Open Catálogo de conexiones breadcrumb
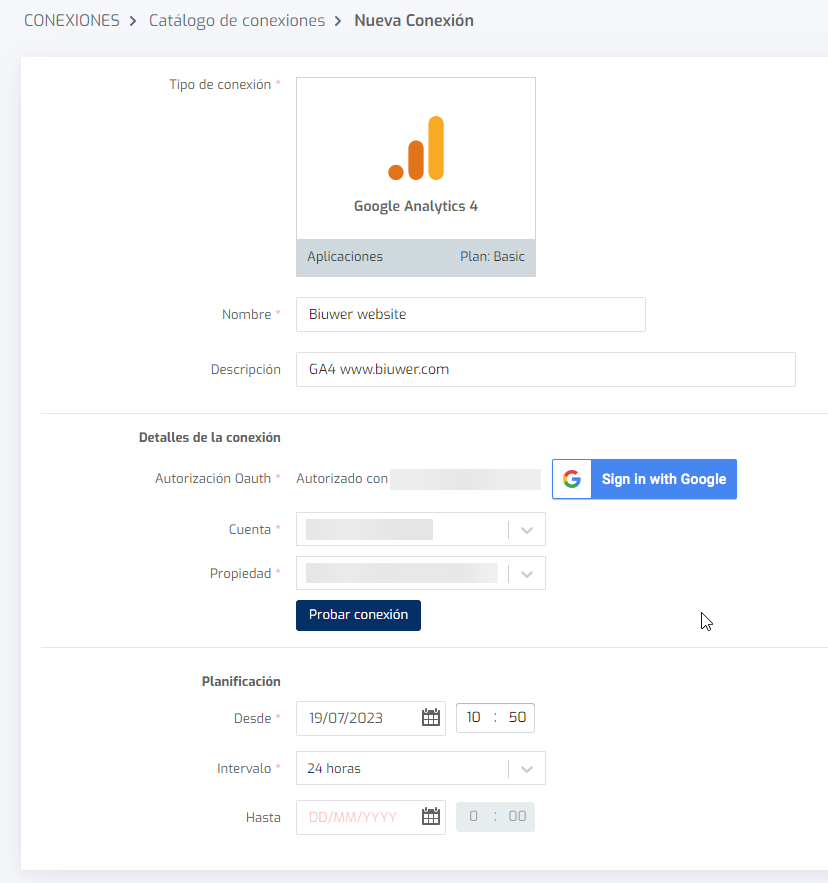 [237, 21]
